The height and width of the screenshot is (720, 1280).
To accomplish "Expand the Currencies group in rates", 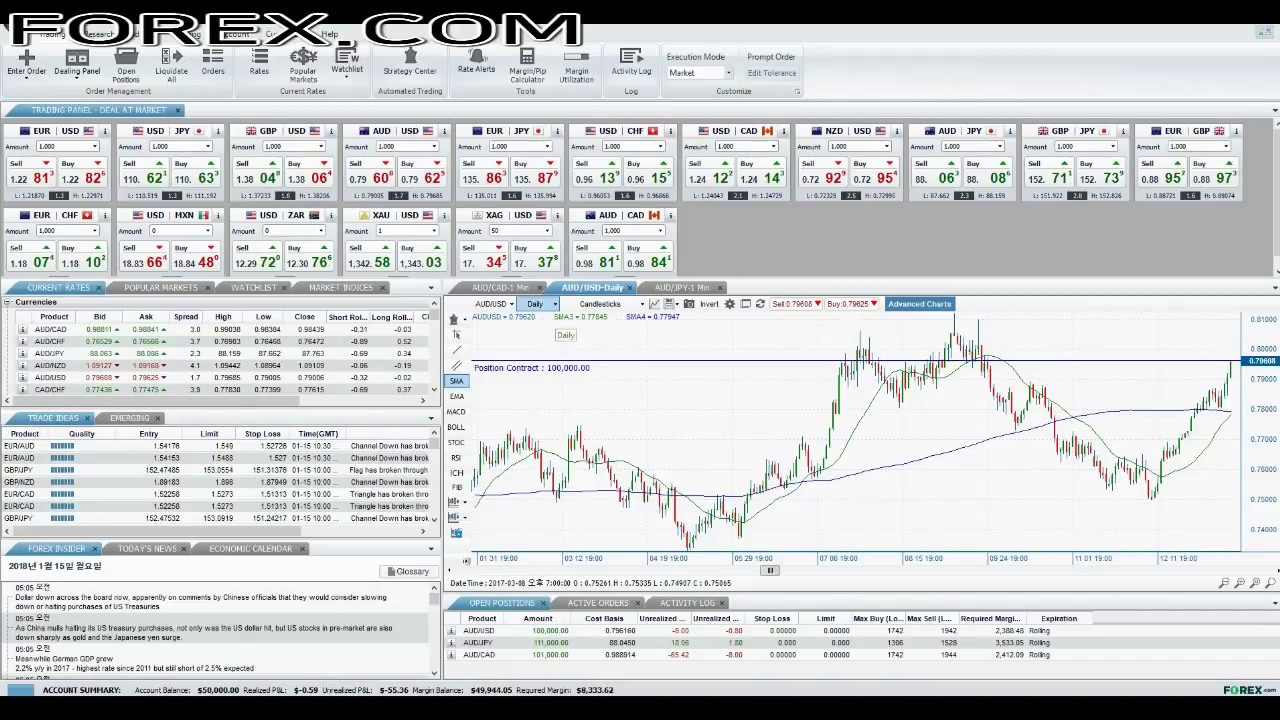I will (9, 302).
